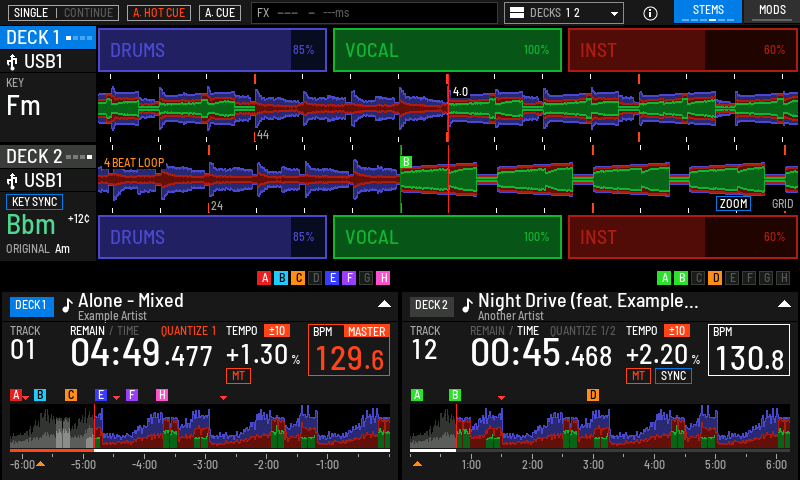Toggle KEY SYNC on Deck 2

click(34, 202)
